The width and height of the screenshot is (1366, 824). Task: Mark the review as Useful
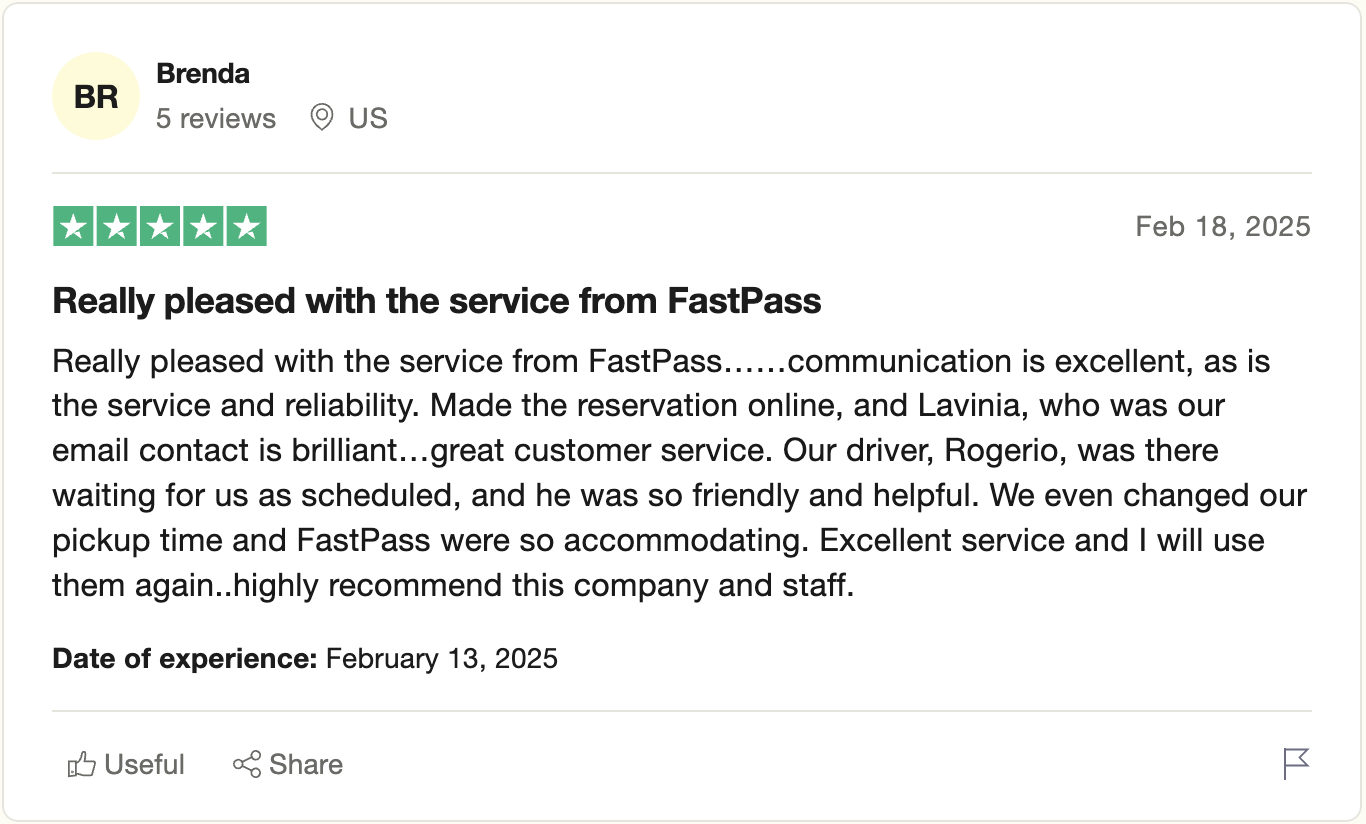tap(126, 765)
